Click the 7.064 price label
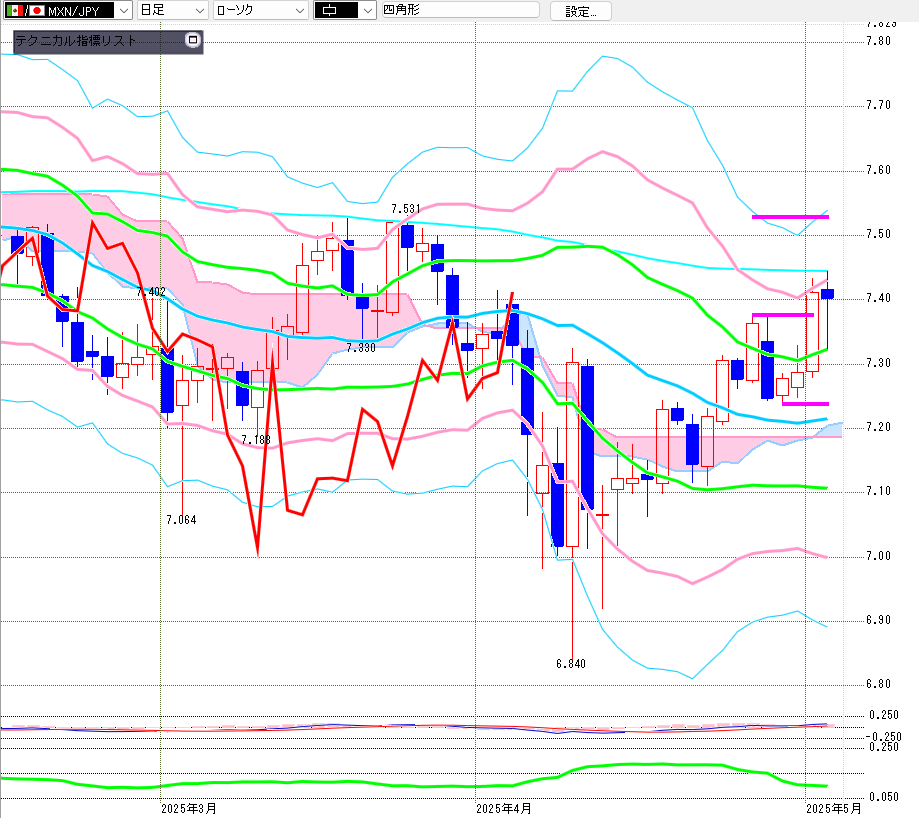The height and width of the screenshot is (818, 919). tap(181, 520)
